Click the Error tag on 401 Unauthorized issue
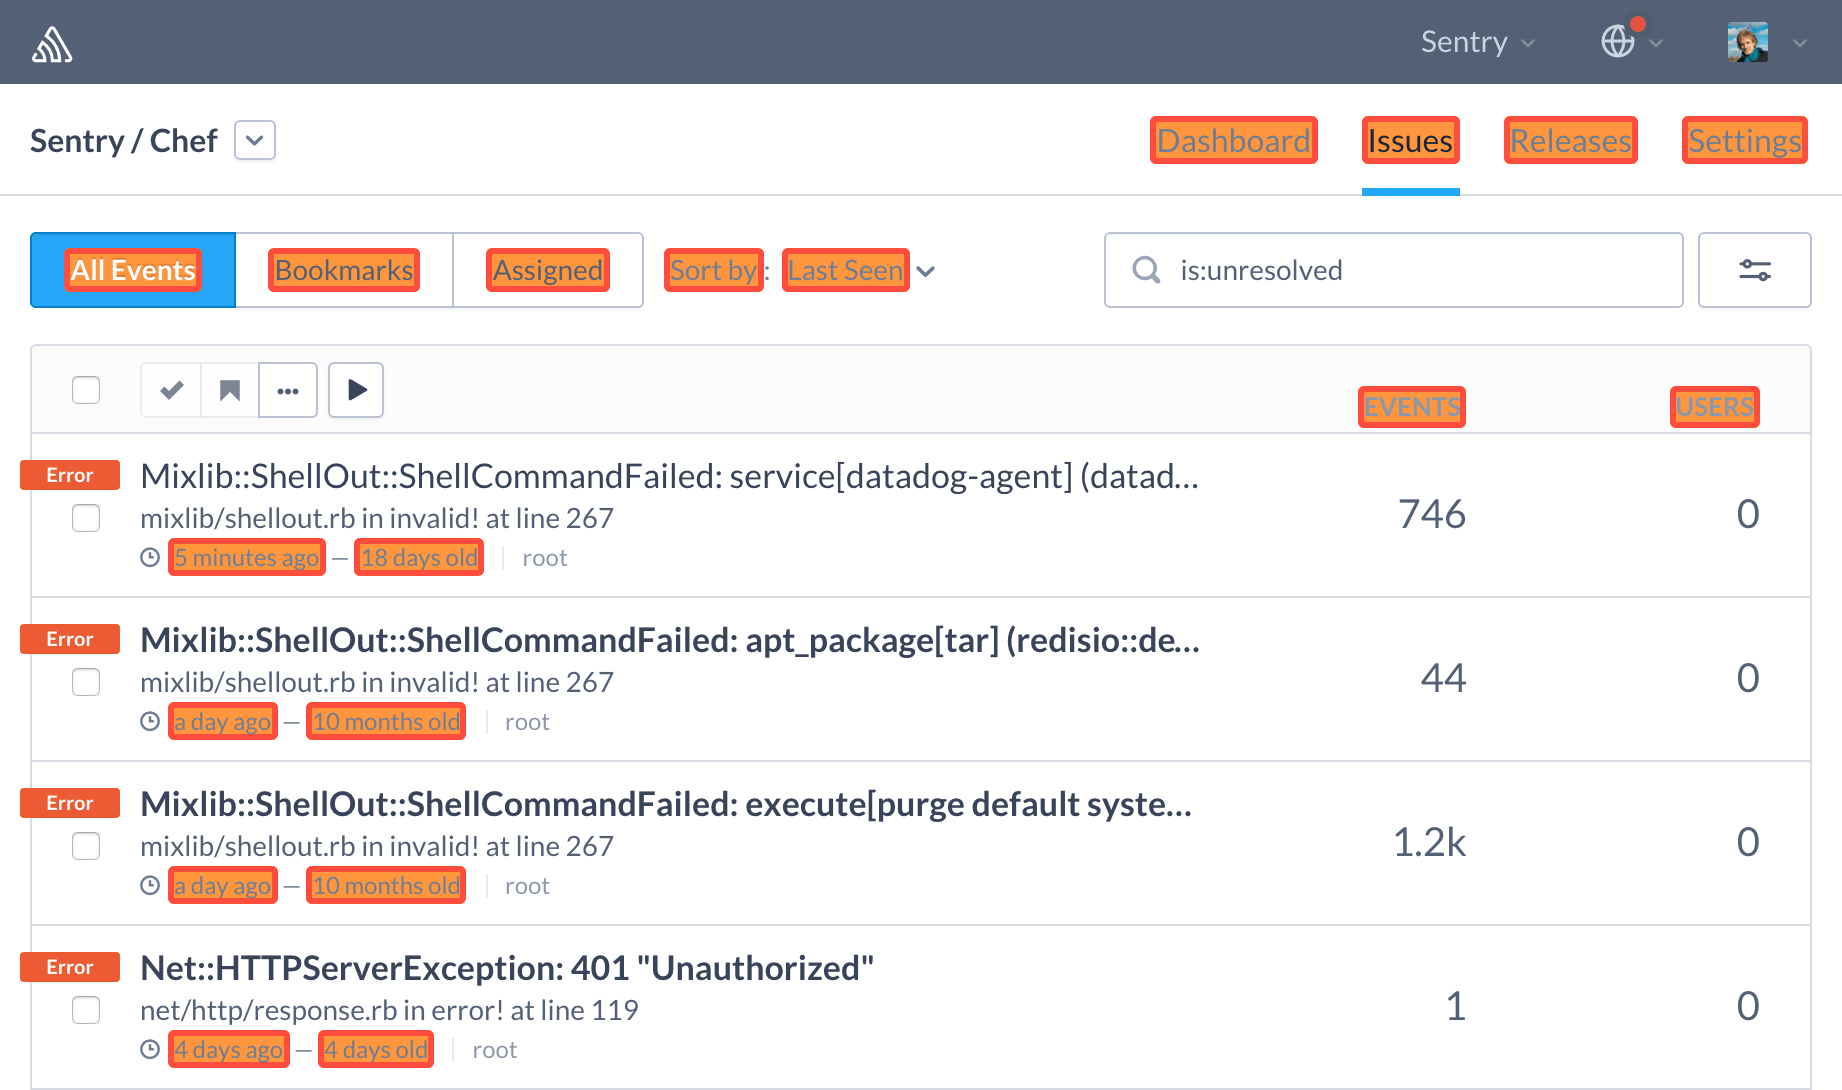Screen dimensions: 1842x1090 [x=70, y=967]
